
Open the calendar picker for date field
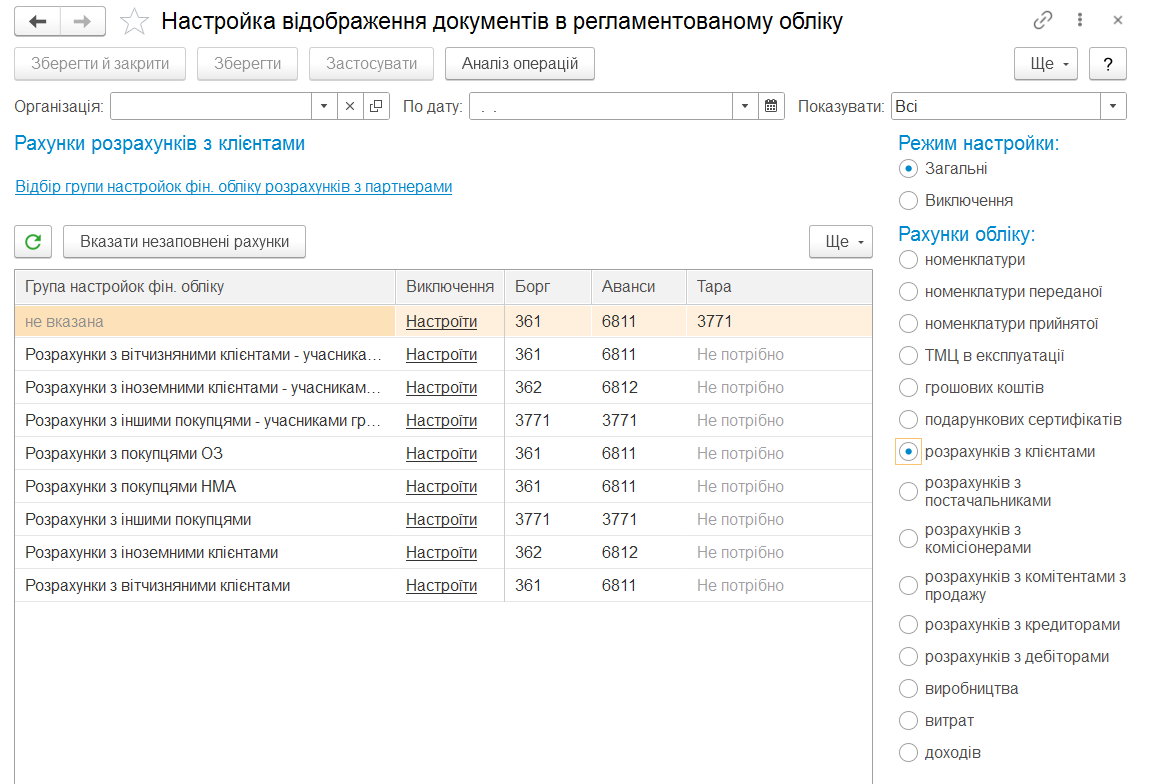pyautogui.click(x=771, y=106)
